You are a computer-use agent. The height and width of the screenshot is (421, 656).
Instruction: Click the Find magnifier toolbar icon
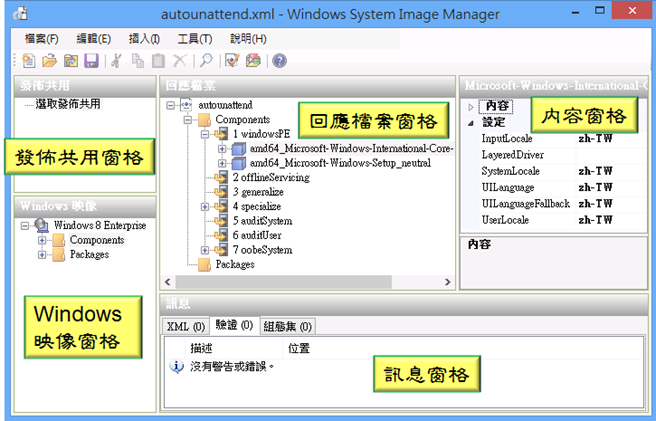(206, 61)
